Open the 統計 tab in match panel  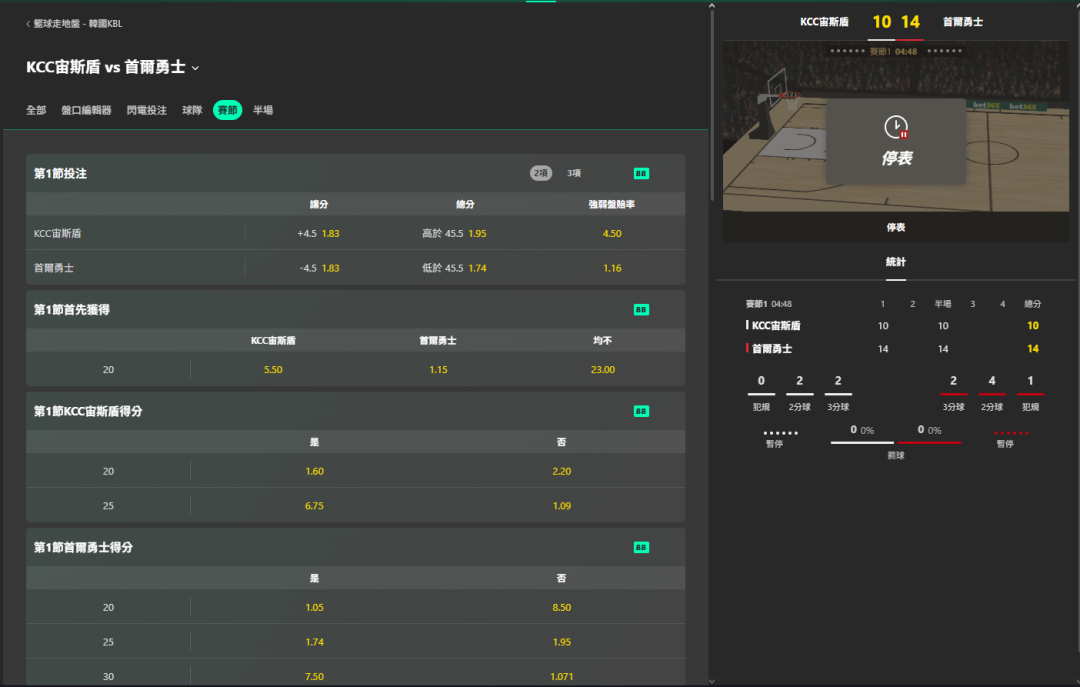click(895, 262)
